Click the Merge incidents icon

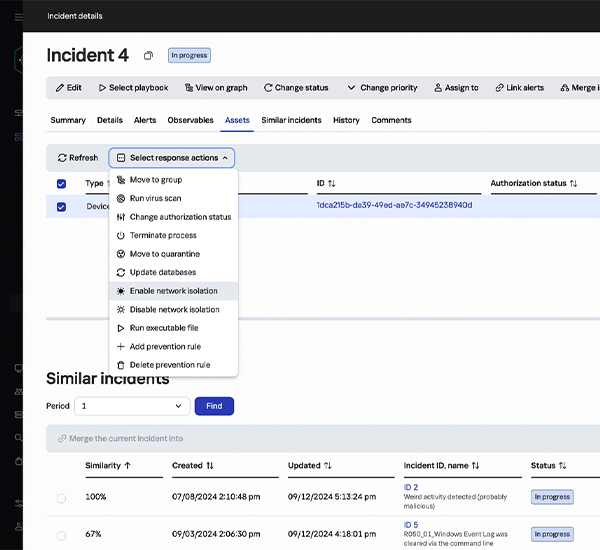coord(564,88)
